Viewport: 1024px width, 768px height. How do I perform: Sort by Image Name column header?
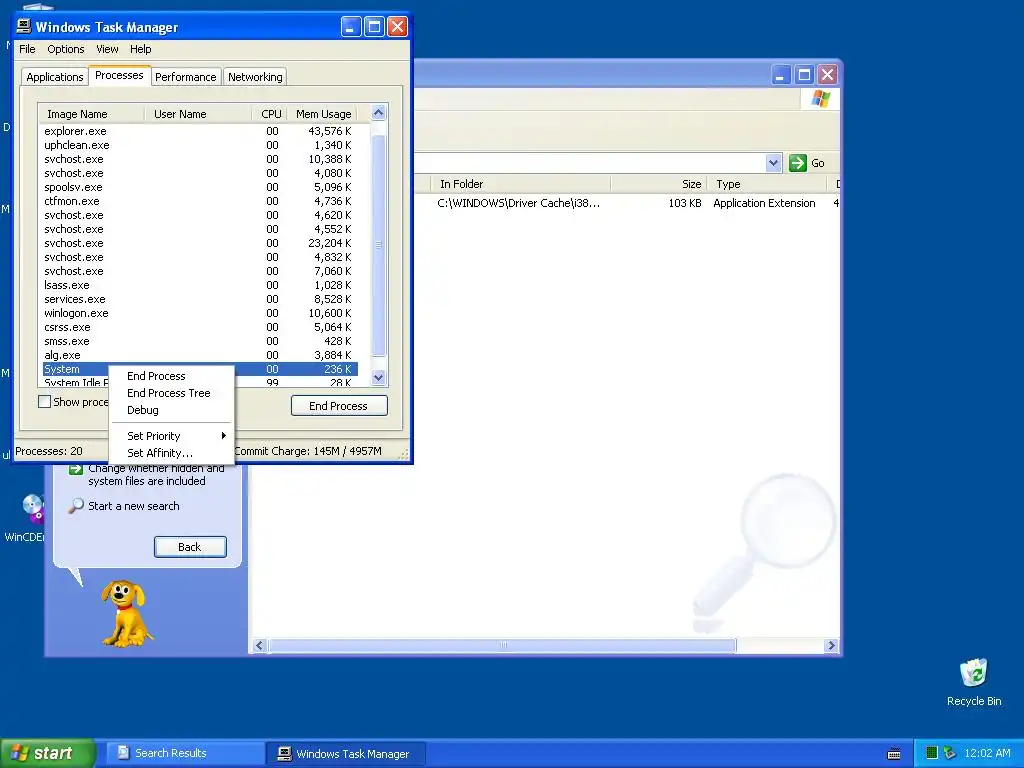pyautogui.click(x=91, y=114)
